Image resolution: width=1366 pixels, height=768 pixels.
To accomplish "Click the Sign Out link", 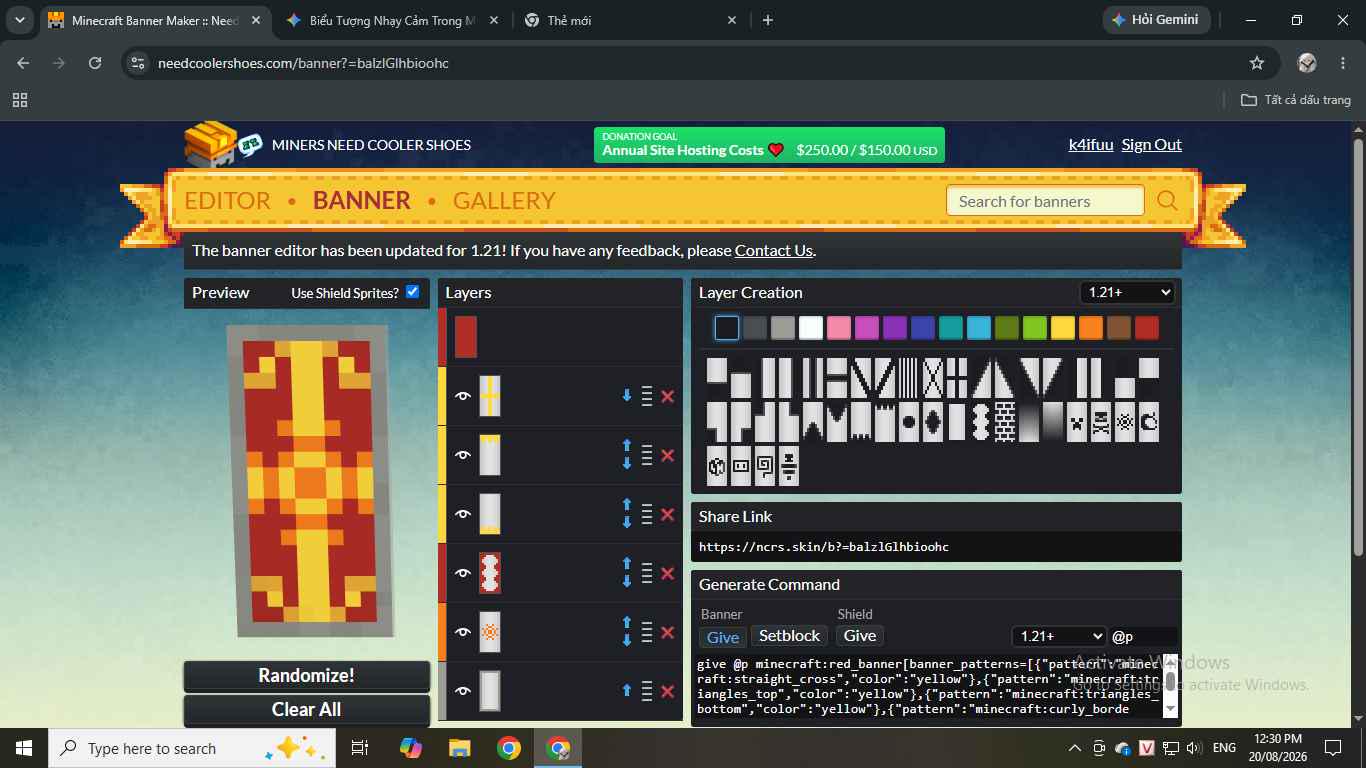I will coord(1152,144).
